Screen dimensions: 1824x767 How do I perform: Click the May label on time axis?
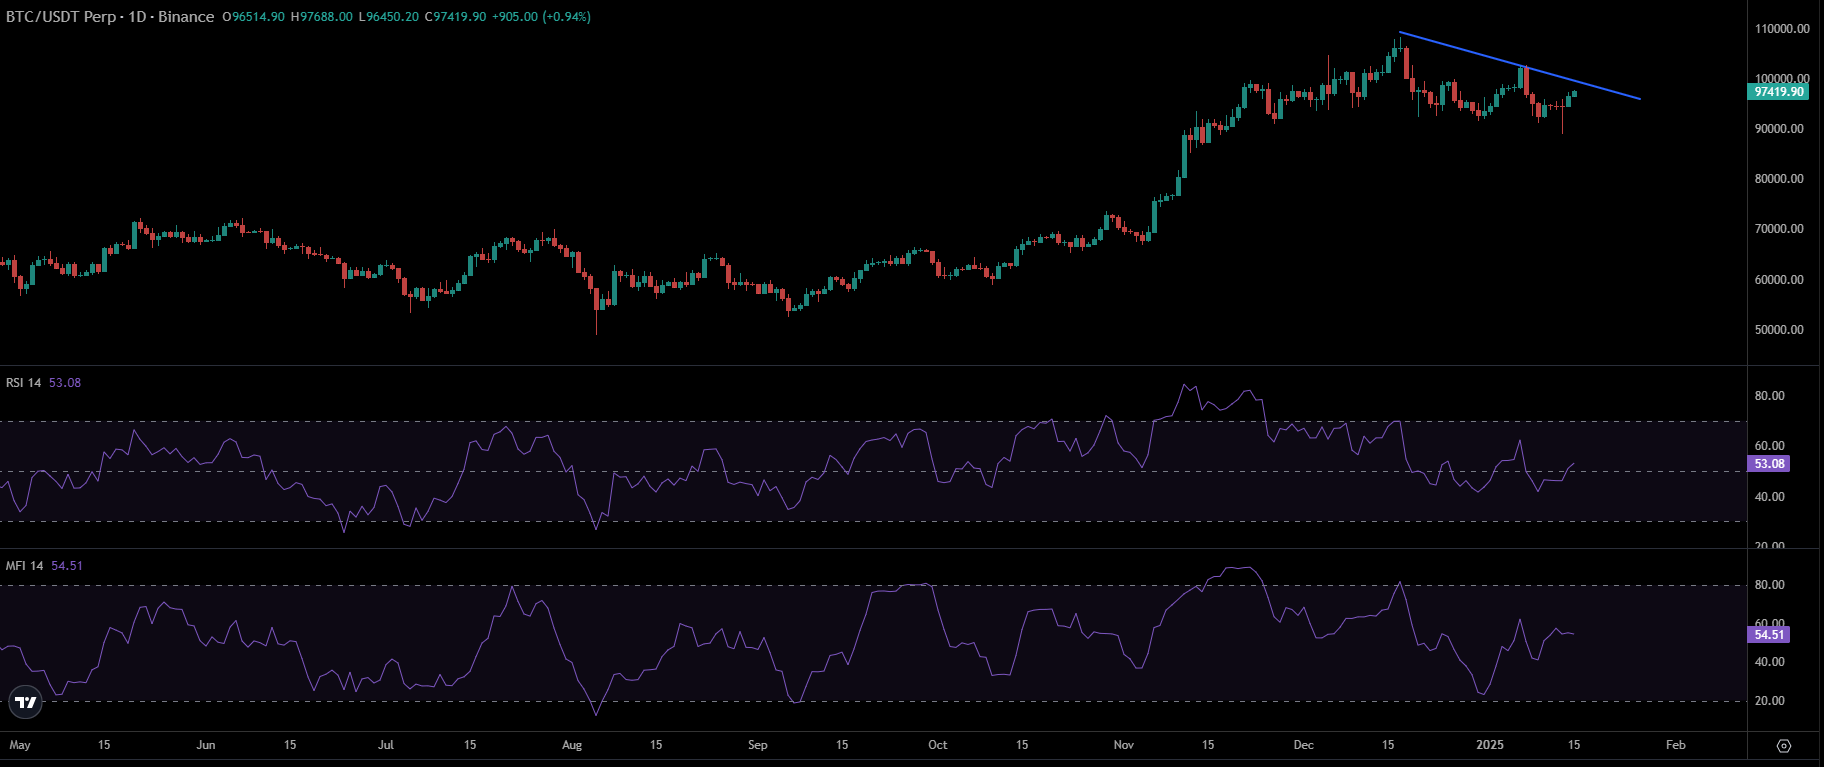20,745
